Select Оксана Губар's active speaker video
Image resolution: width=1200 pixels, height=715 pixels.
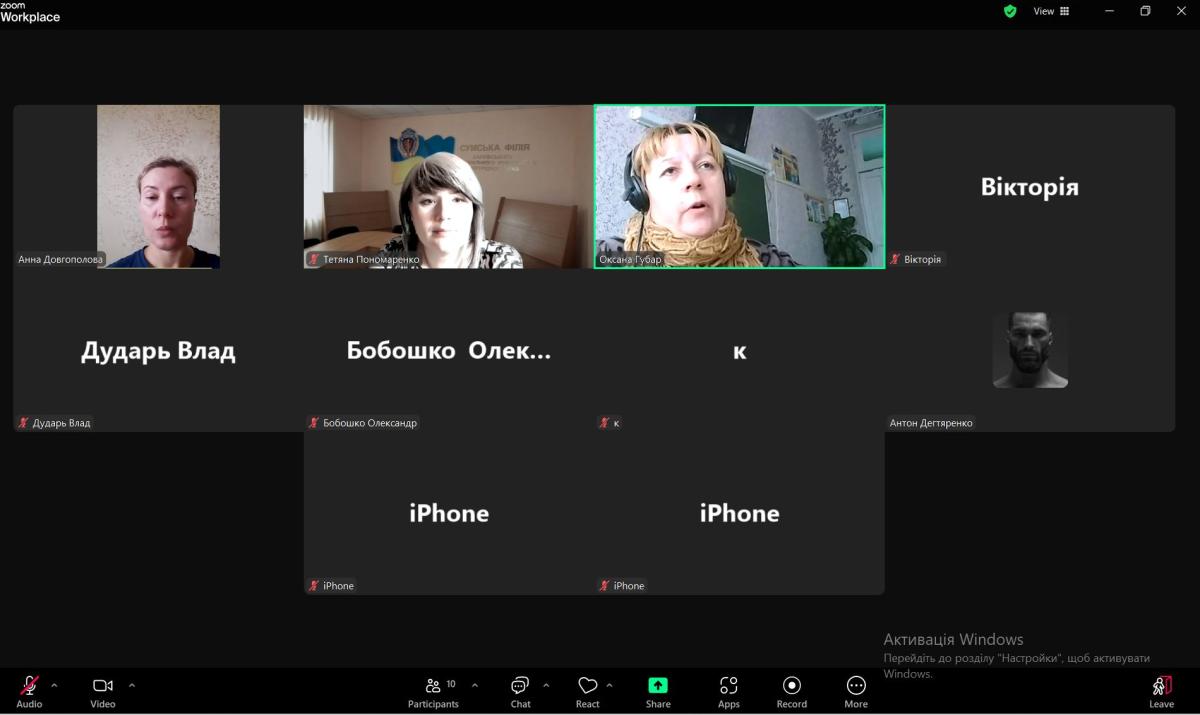point(739,186)
